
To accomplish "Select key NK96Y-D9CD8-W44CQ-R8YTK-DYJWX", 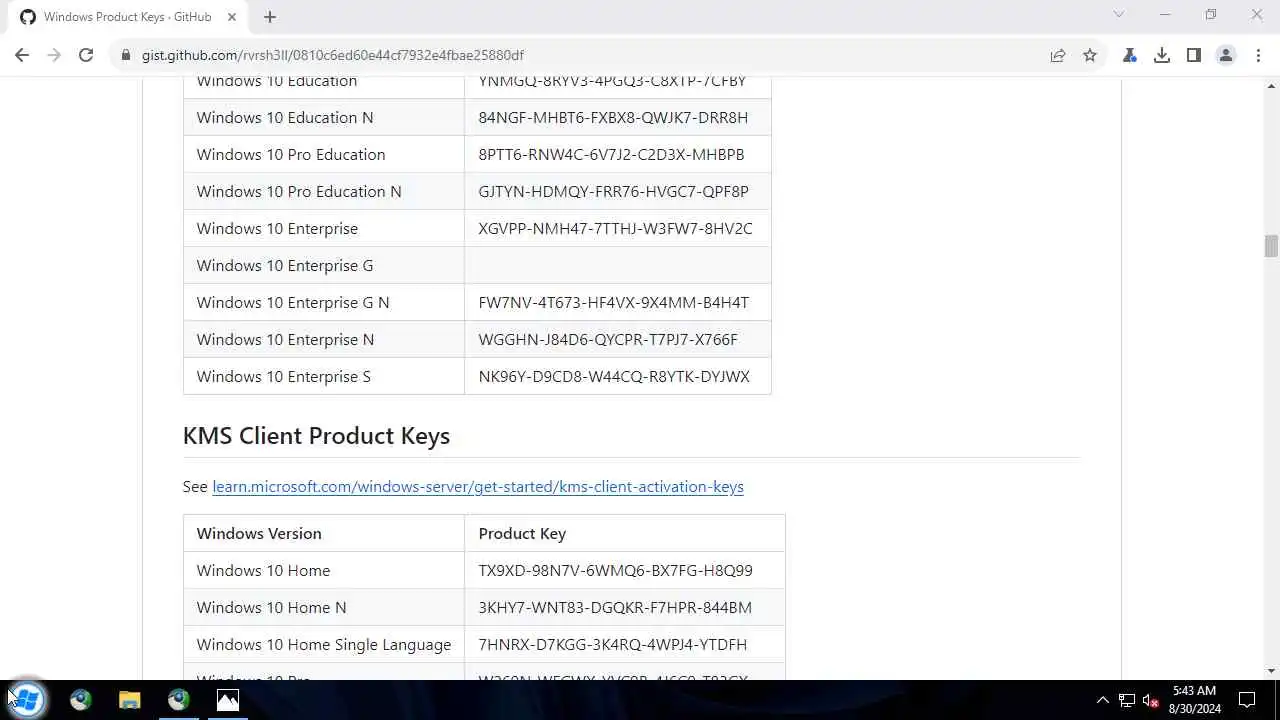I will (614, 376).
